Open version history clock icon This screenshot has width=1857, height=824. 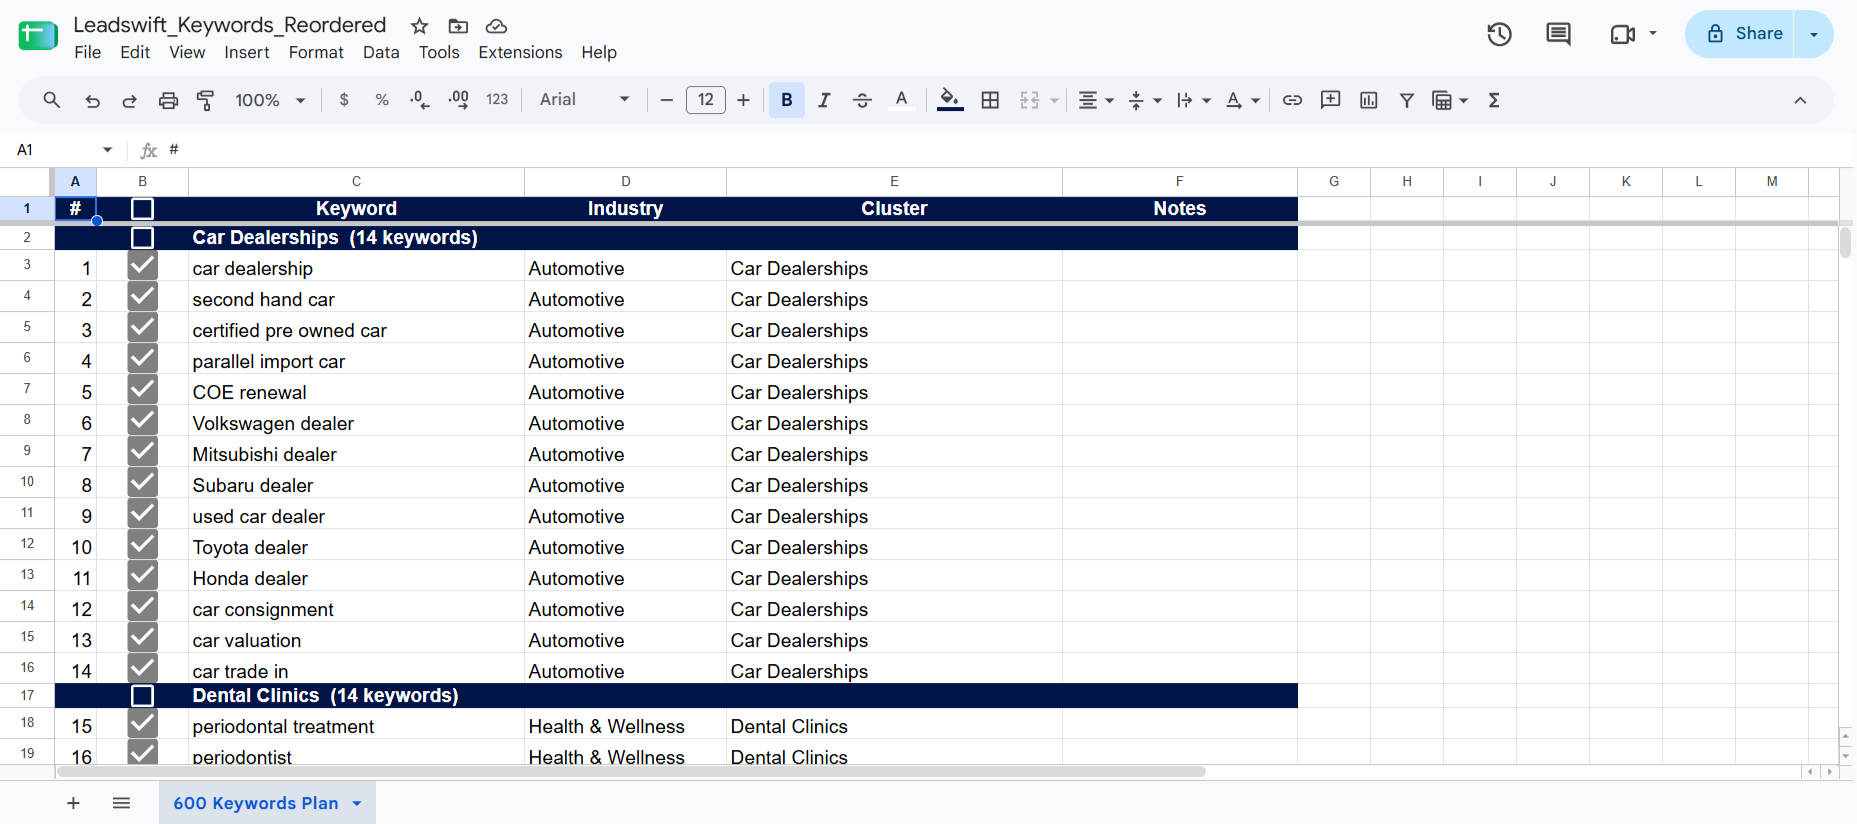(x=1499, y=34)
